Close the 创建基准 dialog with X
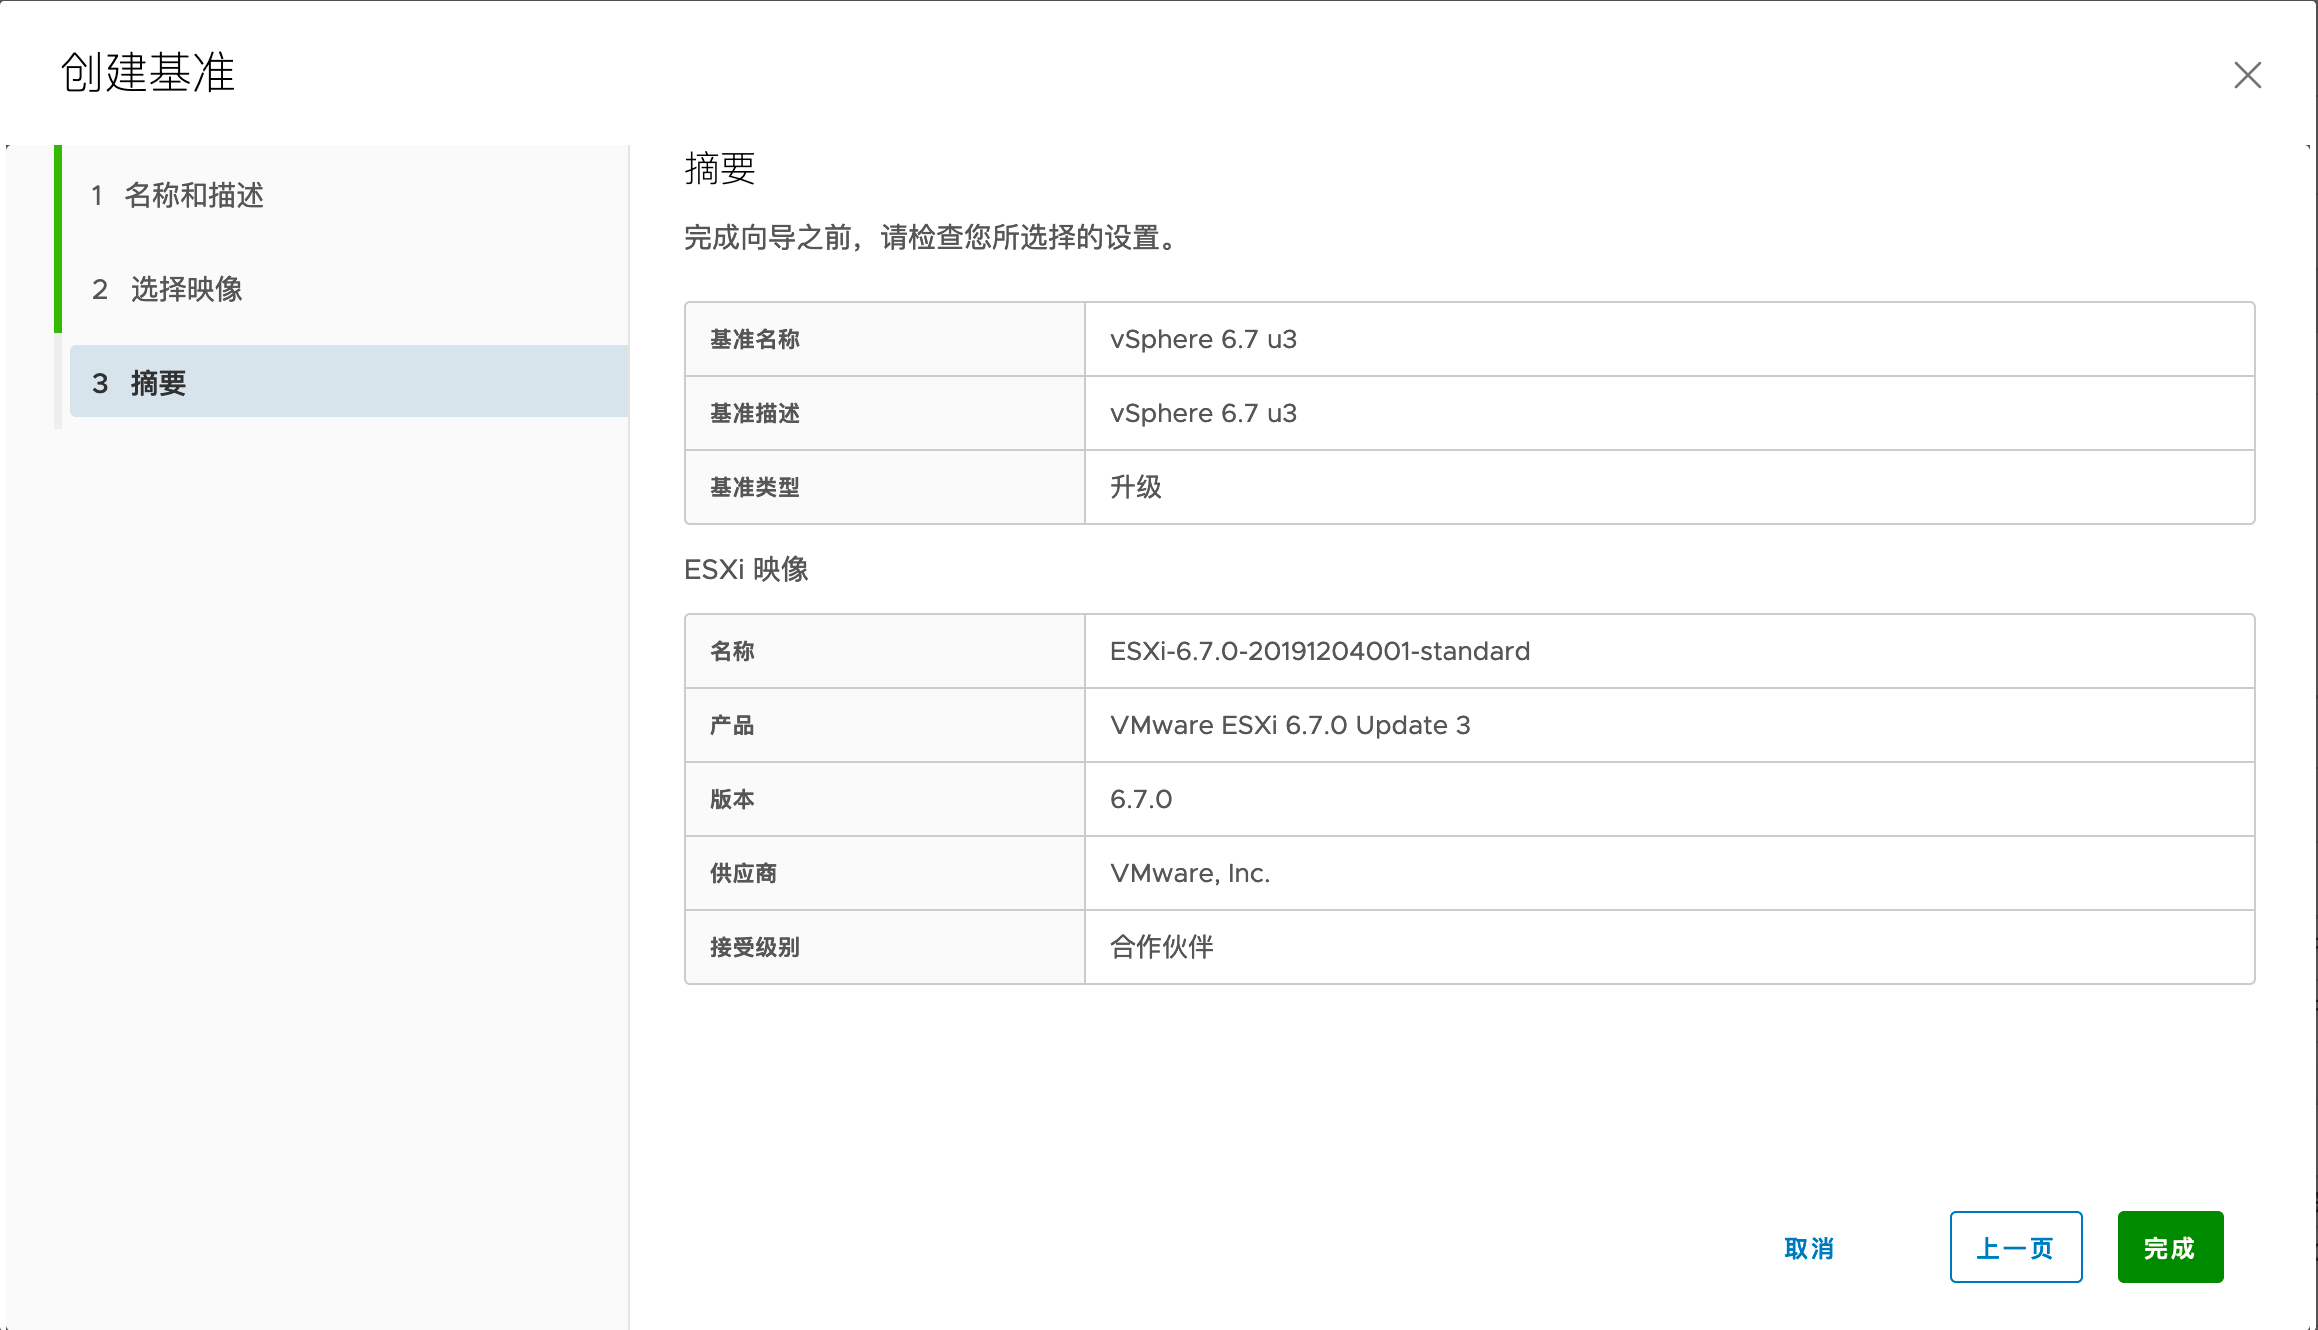 pyautogui.click(x=2247, y=75)
